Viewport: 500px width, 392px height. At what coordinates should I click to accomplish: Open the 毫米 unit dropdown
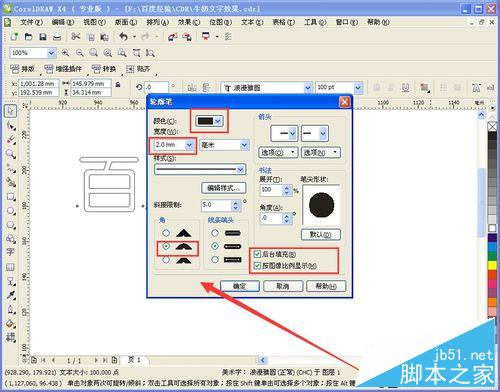coord(244,145)
